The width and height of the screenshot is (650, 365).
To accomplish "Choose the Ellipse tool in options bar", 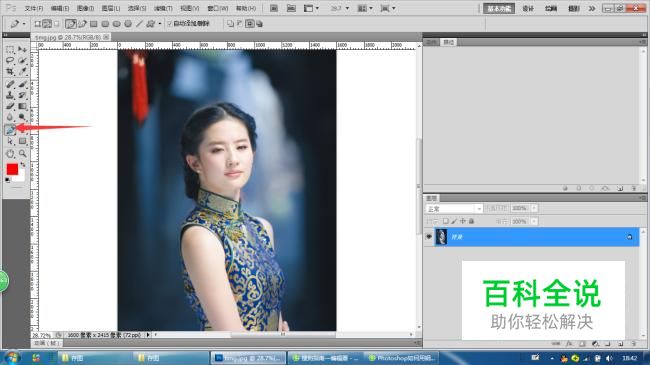I will tap(116, 24).
